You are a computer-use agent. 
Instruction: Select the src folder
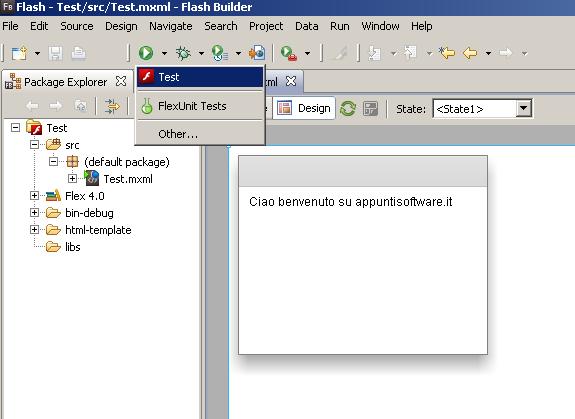(72, 145)
